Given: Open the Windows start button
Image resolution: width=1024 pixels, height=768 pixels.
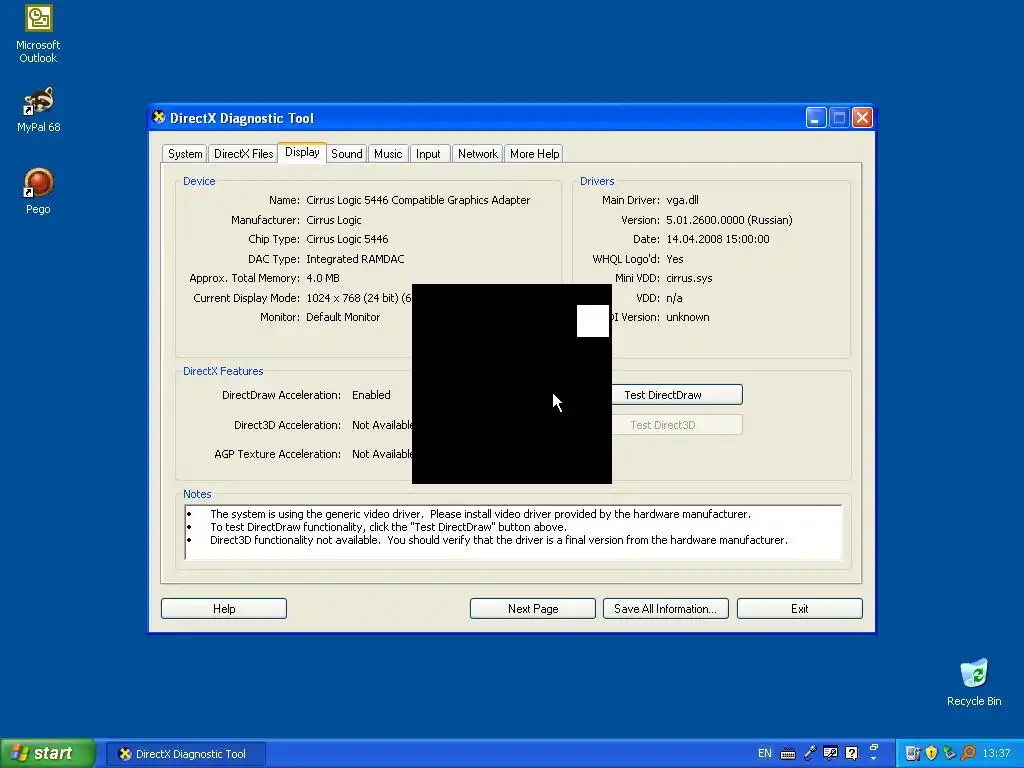Looking at the screenshot, I should pos(47,754).
